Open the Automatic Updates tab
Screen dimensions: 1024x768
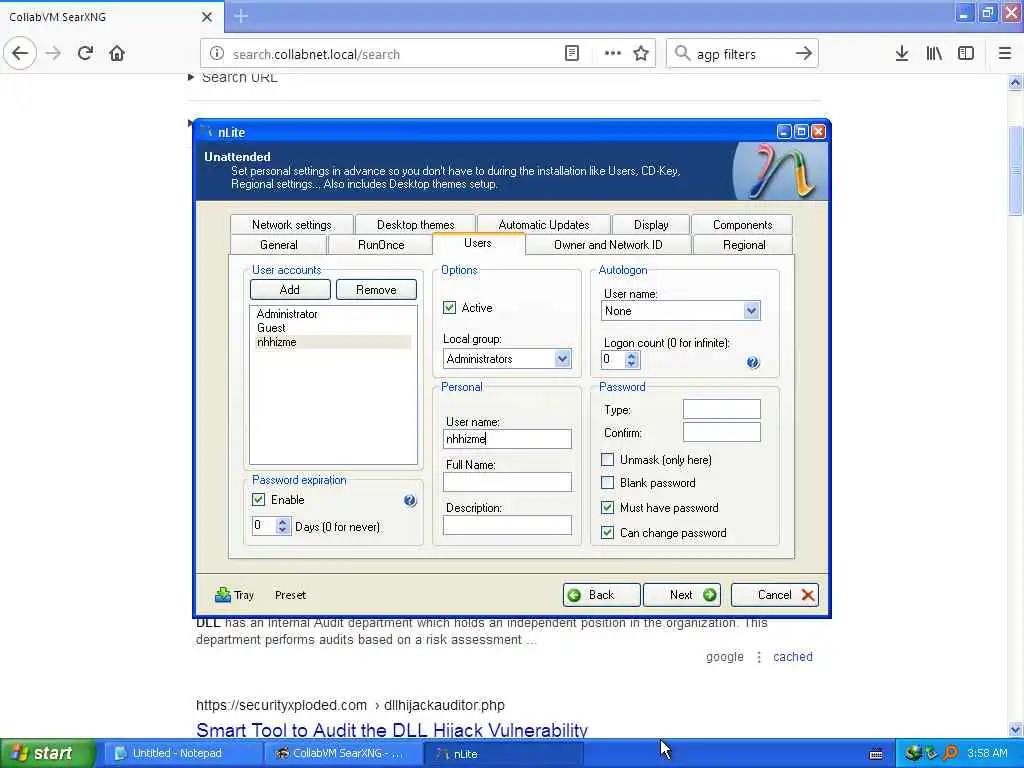coord(543,225)
